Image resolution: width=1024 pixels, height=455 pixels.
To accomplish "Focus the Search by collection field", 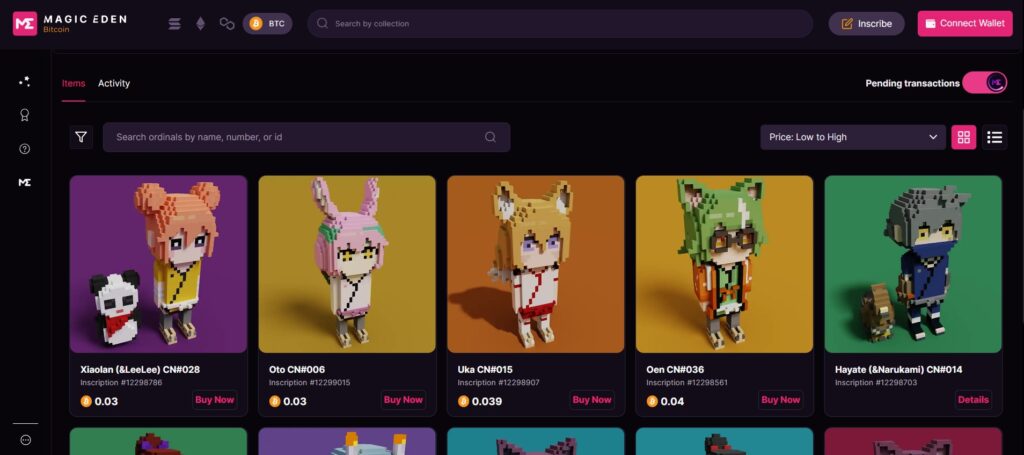I will (x=560, y=24).
